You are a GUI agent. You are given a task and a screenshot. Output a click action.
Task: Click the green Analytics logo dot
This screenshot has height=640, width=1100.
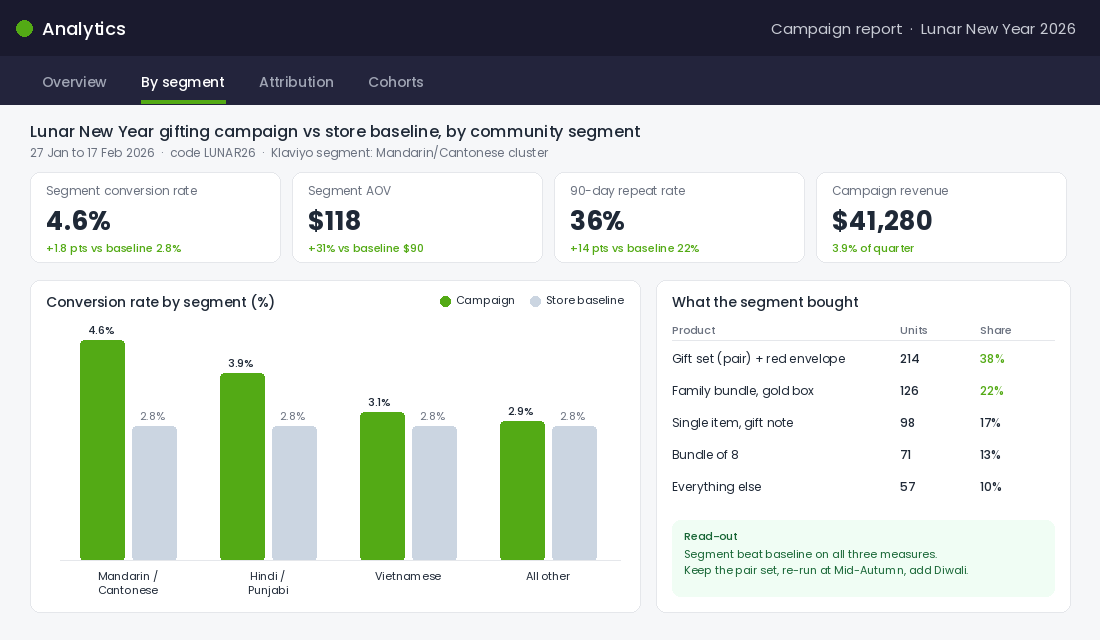[x=25, y=29]
